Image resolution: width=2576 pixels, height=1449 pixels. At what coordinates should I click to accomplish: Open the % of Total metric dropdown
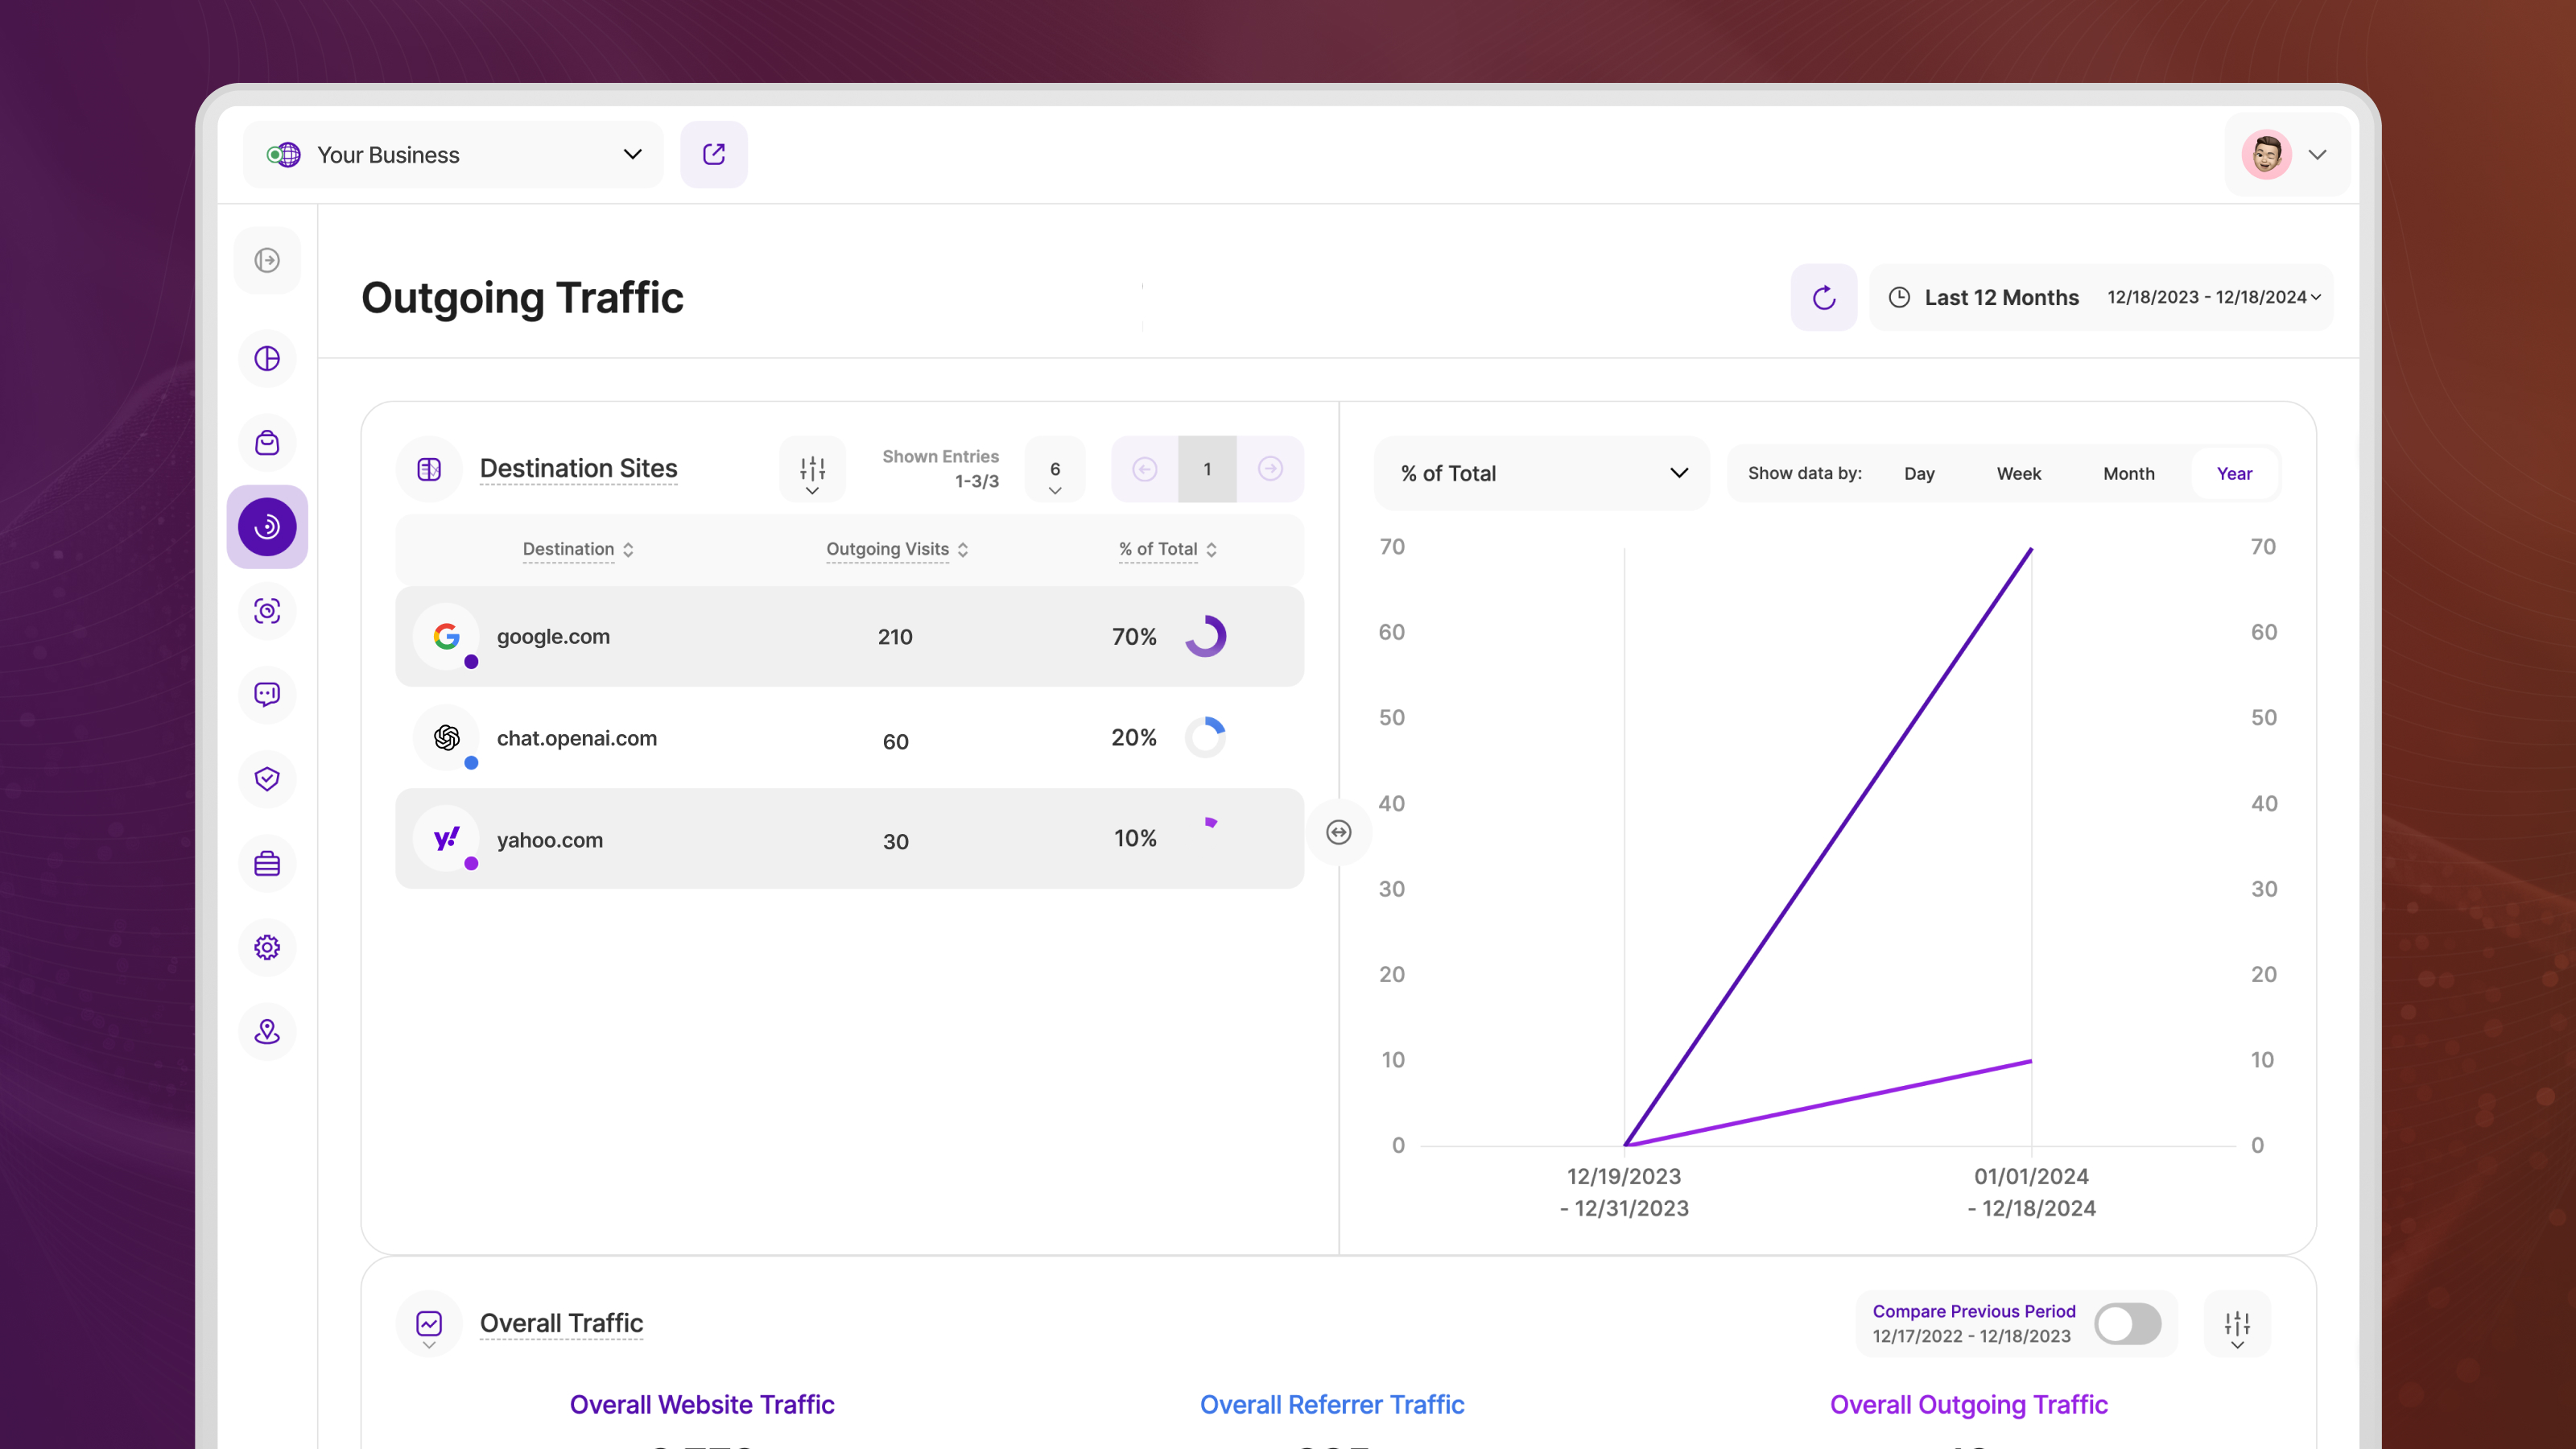coord(1542,473)
